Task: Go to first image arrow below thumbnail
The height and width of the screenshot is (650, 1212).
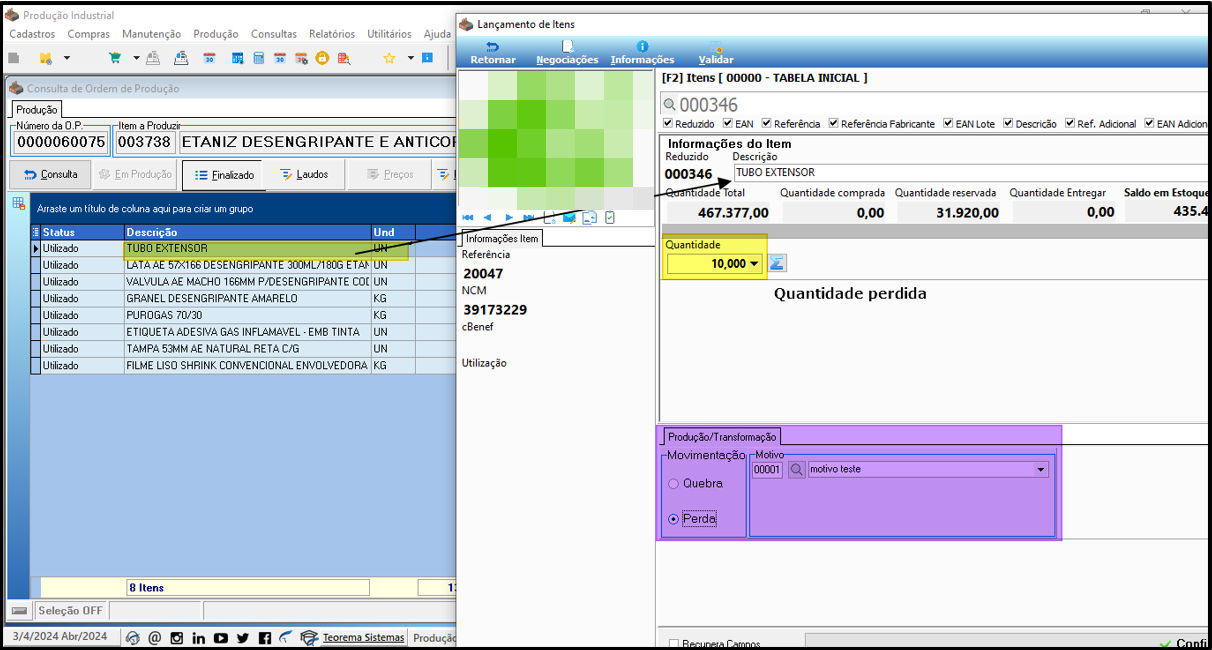Action: point(467,217)
